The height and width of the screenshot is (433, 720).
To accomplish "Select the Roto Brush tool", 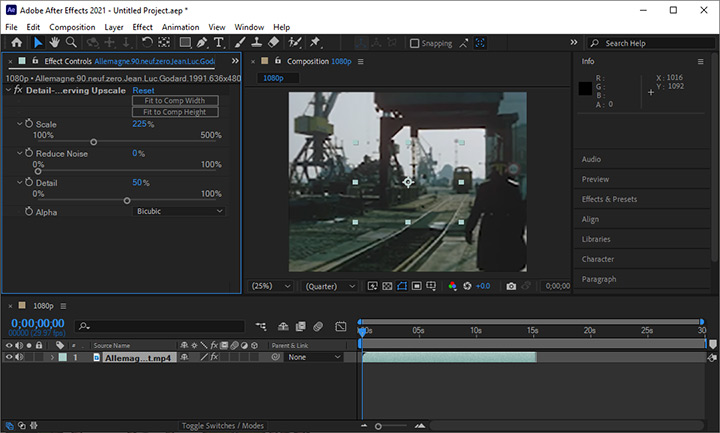I will tap(294, 43).
